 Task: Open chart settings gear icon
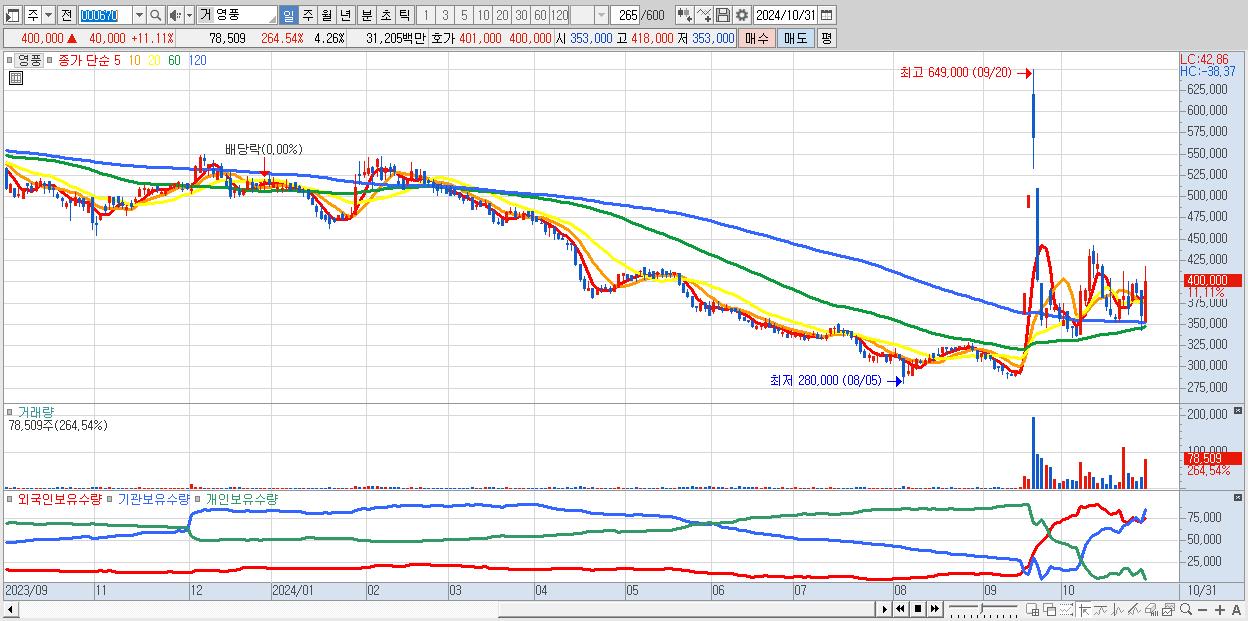[741, 15]
